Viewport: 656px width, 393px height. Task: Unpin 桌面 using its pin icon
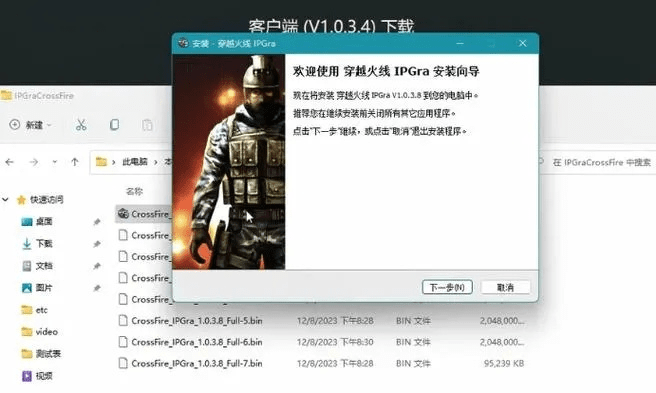click(x=97, y=221)
